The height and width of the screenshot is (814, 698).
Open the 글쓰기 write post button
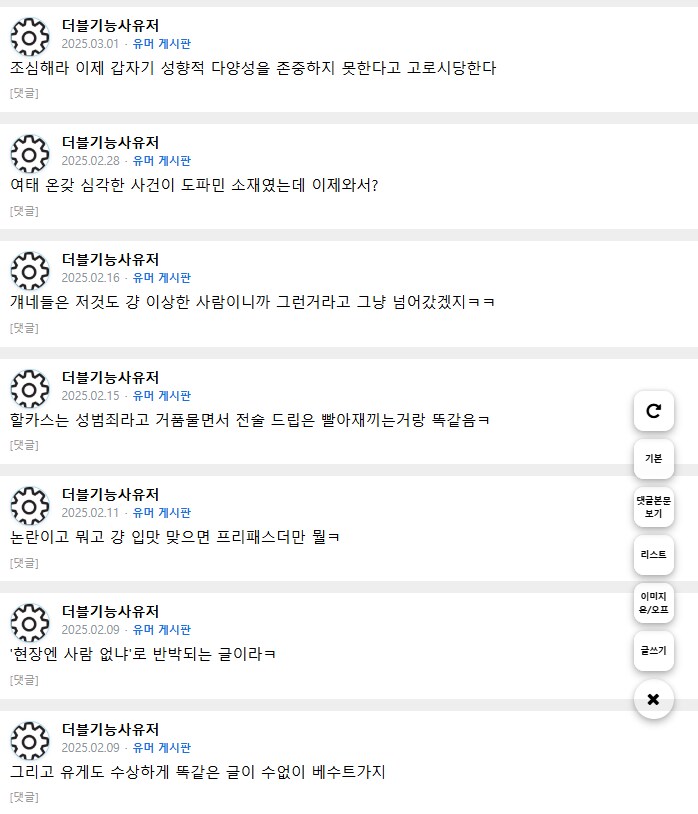click(x=653, y=651)
